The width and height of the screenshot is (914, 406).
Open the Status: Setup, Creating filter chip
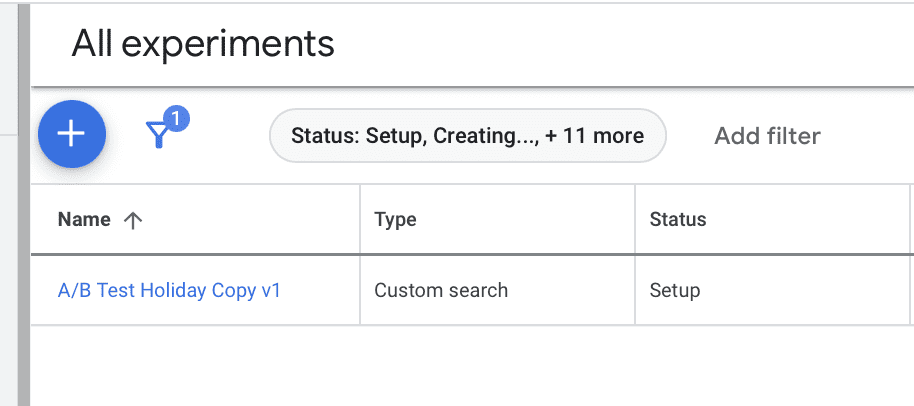click(x=467, y=136)
